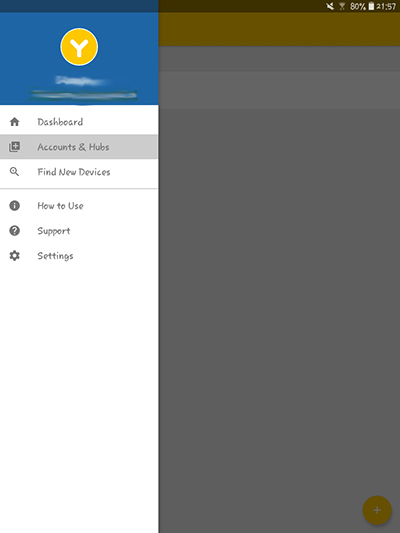Click the Accounts & Hubs icon

[x=14, y=147]
